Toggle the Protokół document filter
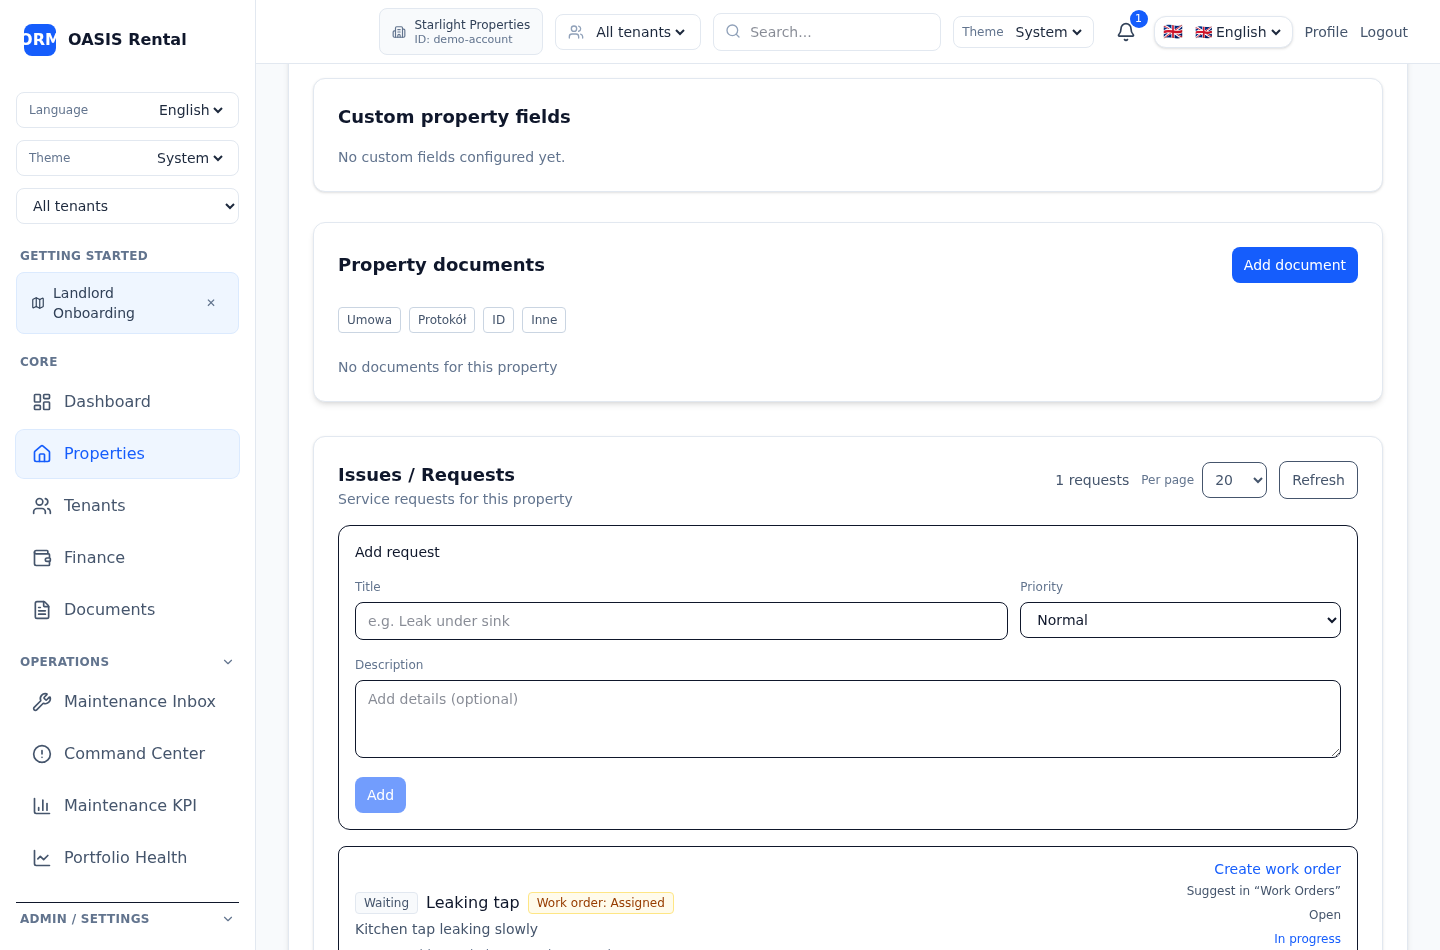This screenshot has height=950, width=1440. click(442, 320)
